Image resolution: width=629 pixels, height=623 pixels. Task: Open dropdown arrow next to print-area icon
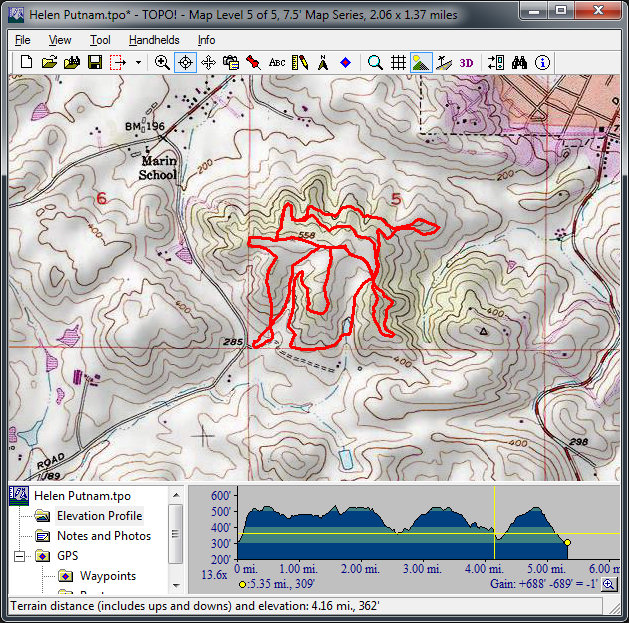(138, 62)
